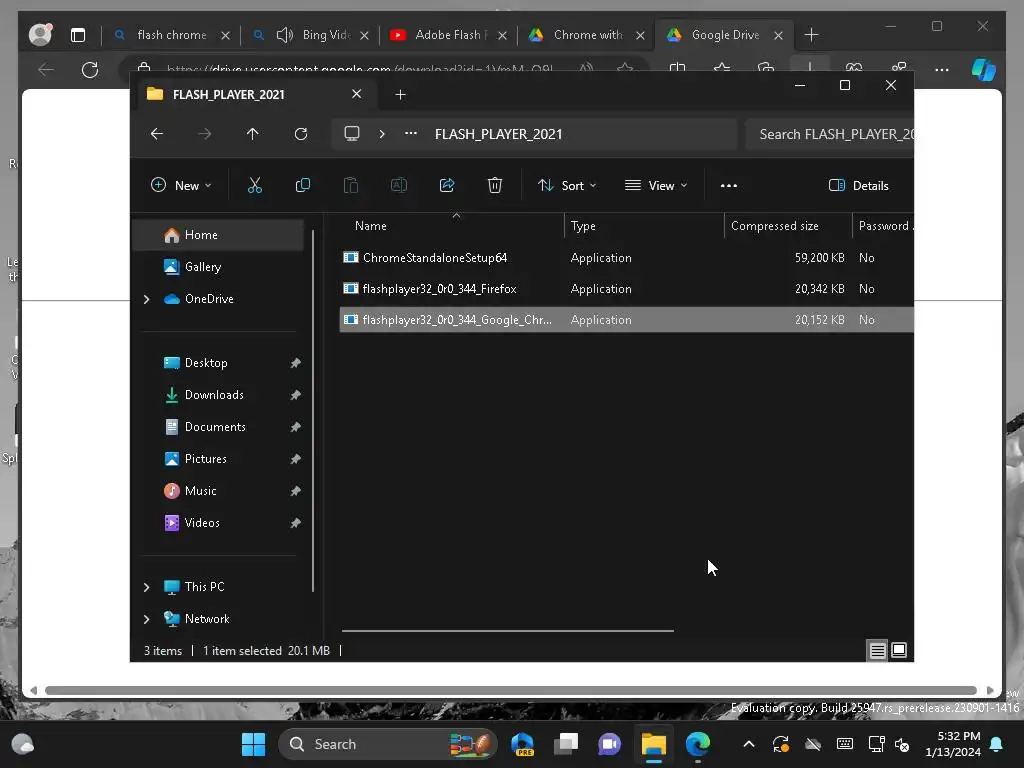This screenshot has width=1024, height=768.
Task: Unpin Desktop using its pin icon
Action: point(295,363)
